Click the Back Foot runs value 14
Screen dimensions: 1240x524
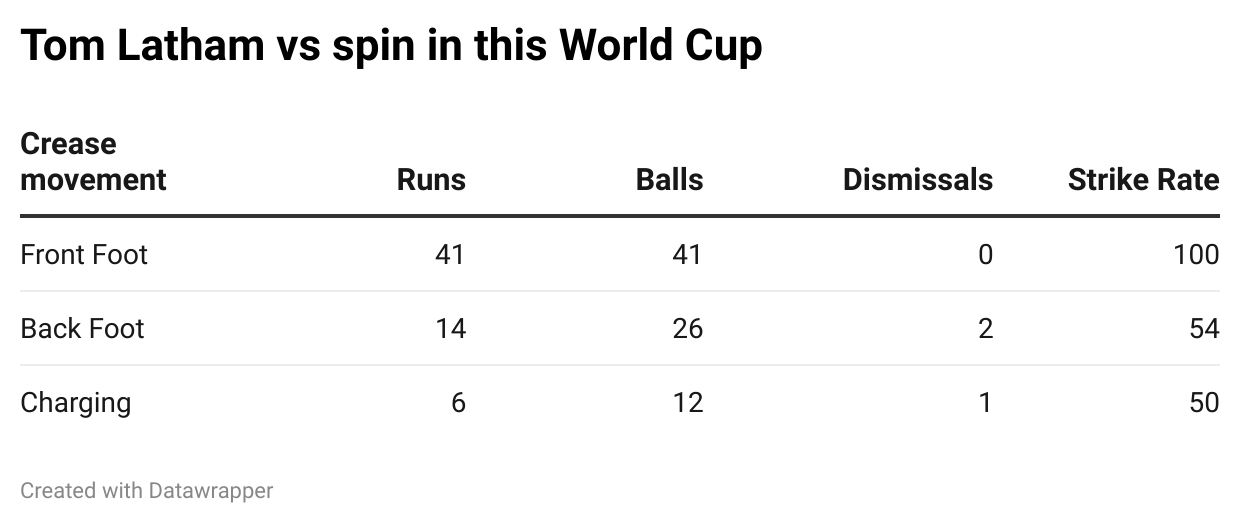pos(450,329)
